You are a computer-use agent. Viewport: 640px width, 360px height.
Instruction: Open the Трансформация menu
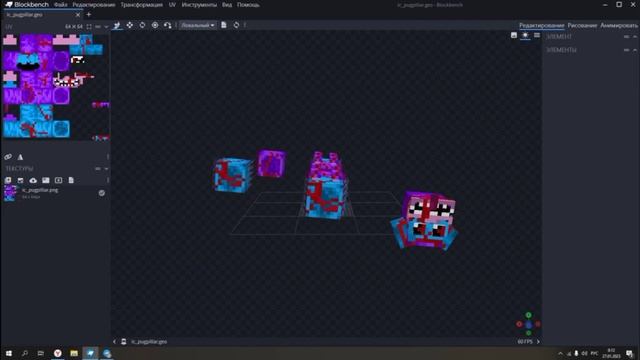142,5
